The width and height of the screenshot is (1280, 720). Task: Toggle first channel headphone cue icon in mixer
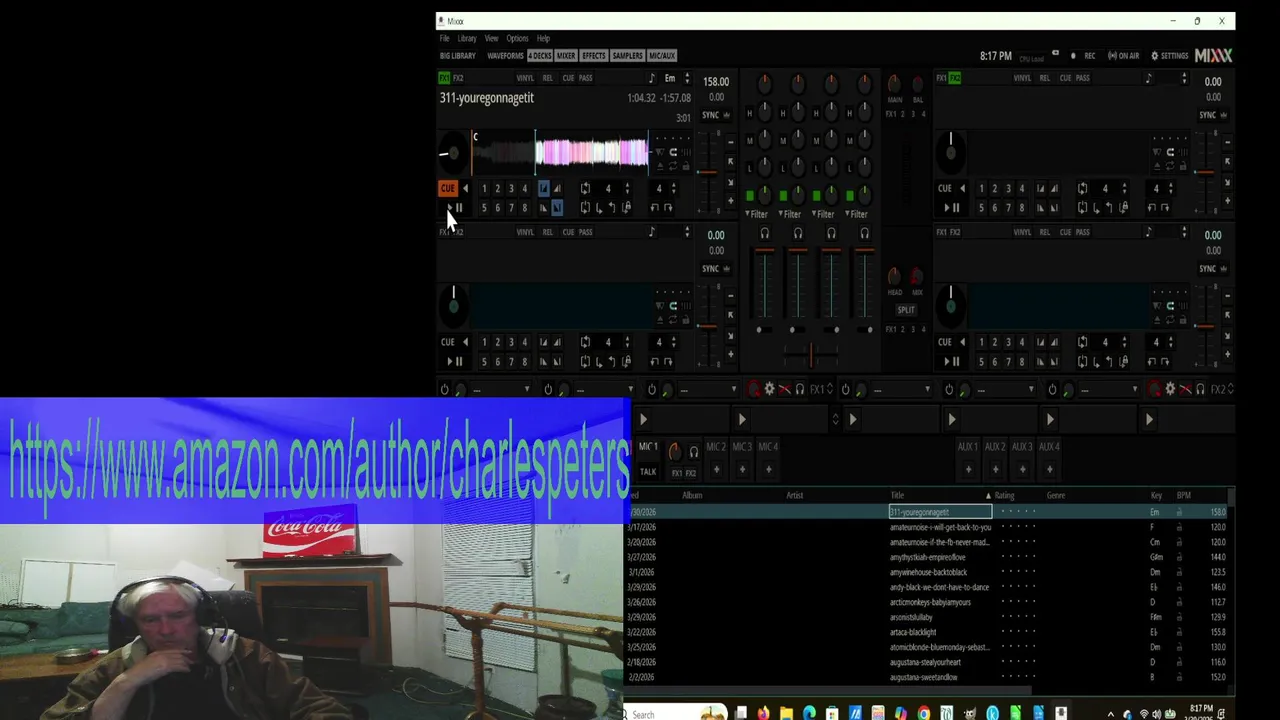[765, 233]
